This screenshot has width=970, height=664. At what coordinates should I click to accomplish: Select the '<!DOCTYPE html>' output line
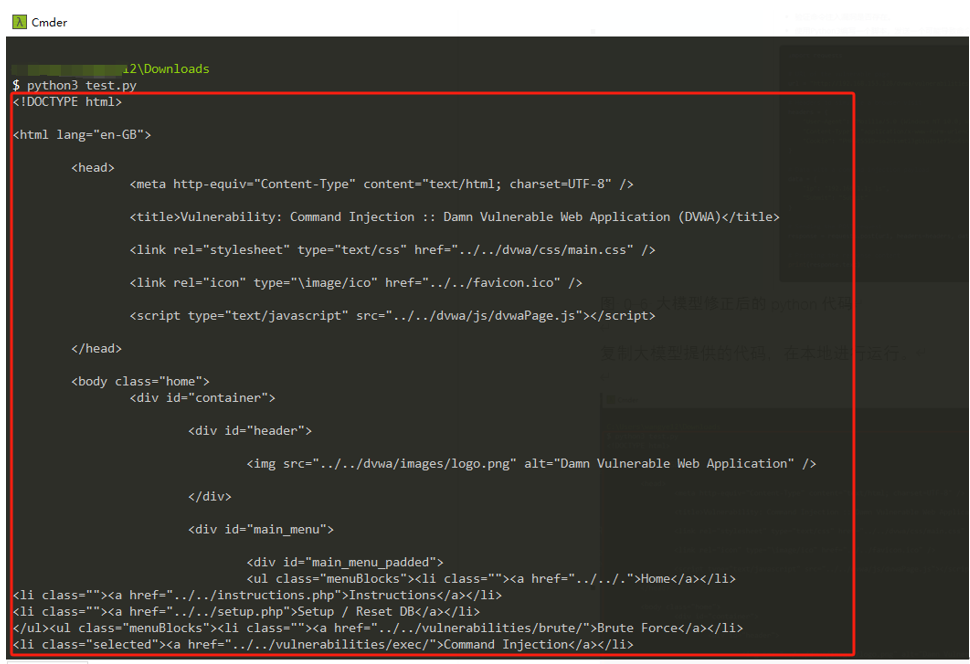tap(67, 101)
